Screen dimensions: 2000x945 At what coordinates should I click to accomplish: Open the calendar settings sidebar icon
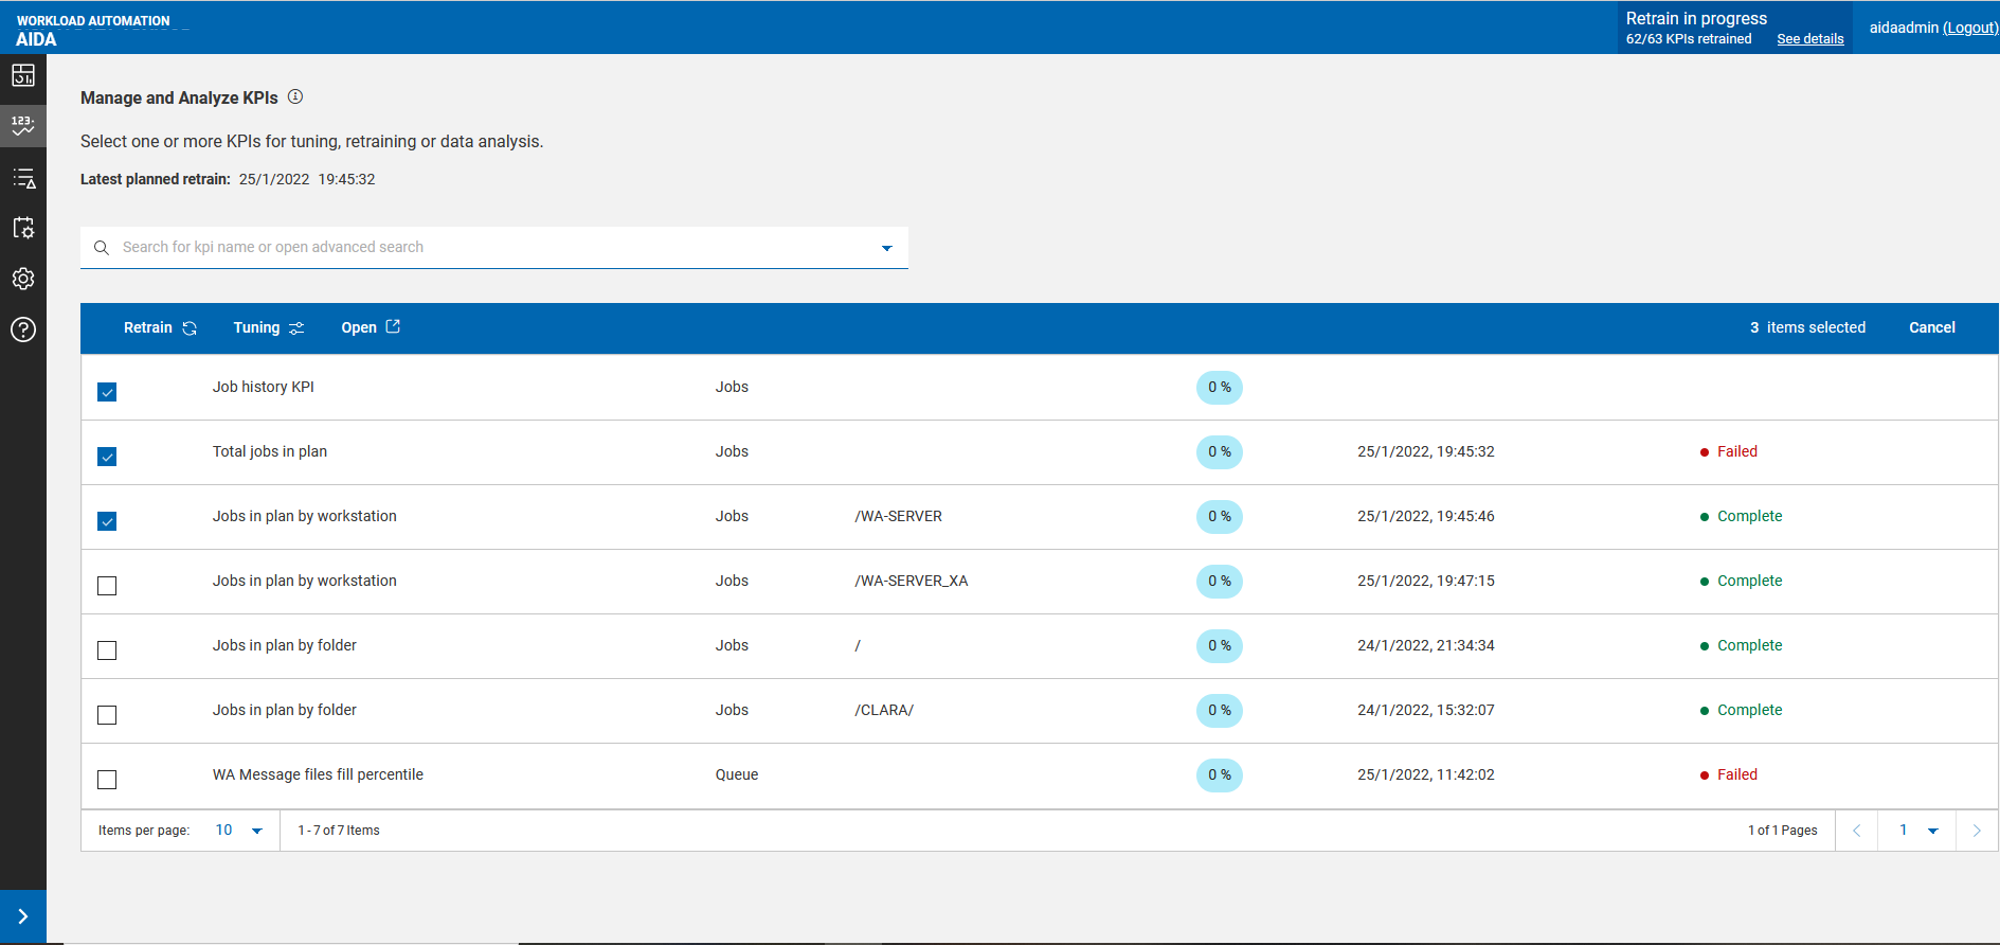[x=23, y=228]
